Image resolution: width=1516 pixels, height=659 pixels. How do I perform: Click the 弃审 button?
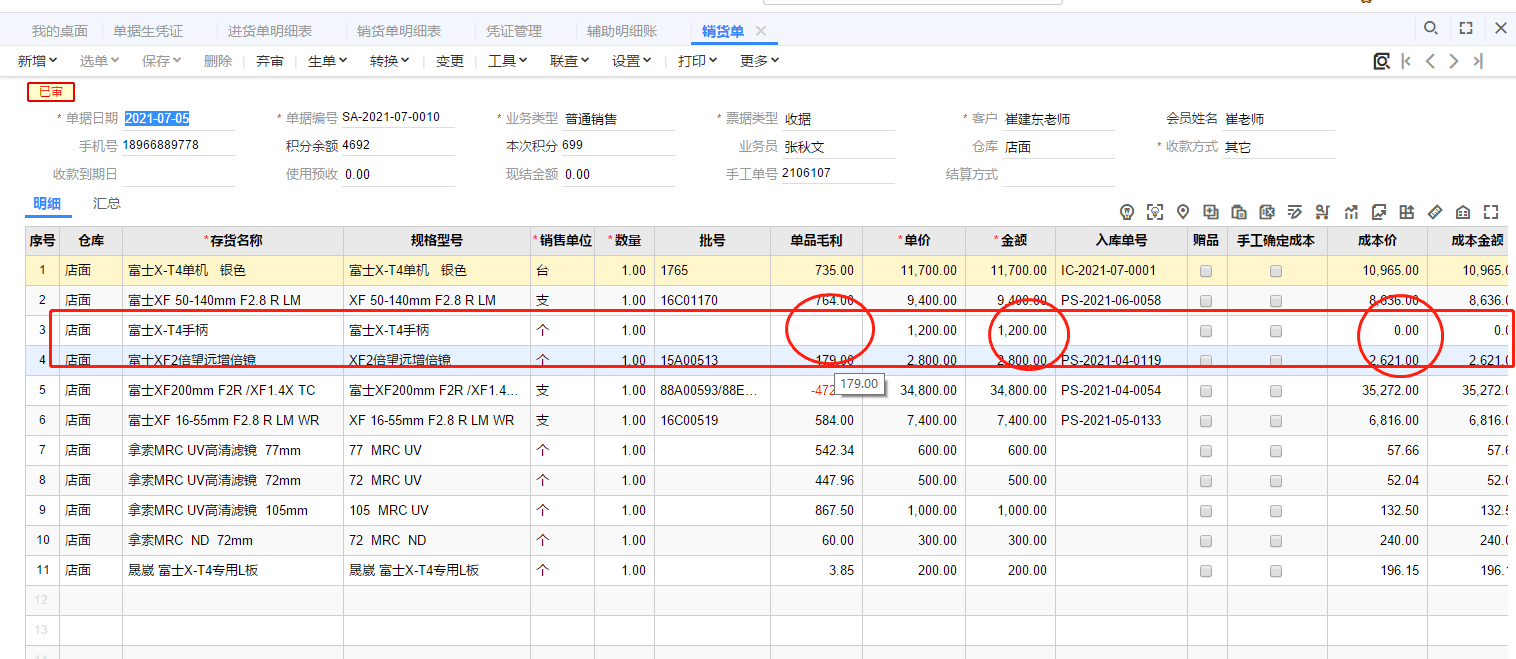(x=270, y=61)
